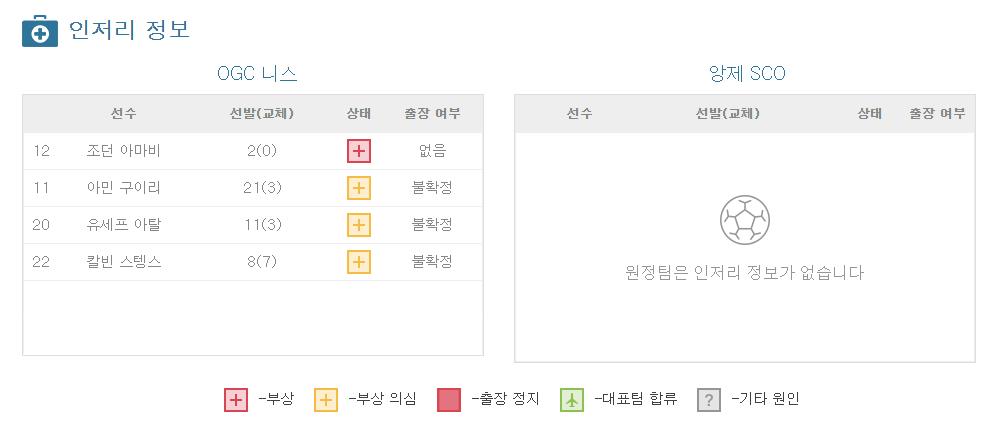Select player name 조던 아마비

coord(123,151)
